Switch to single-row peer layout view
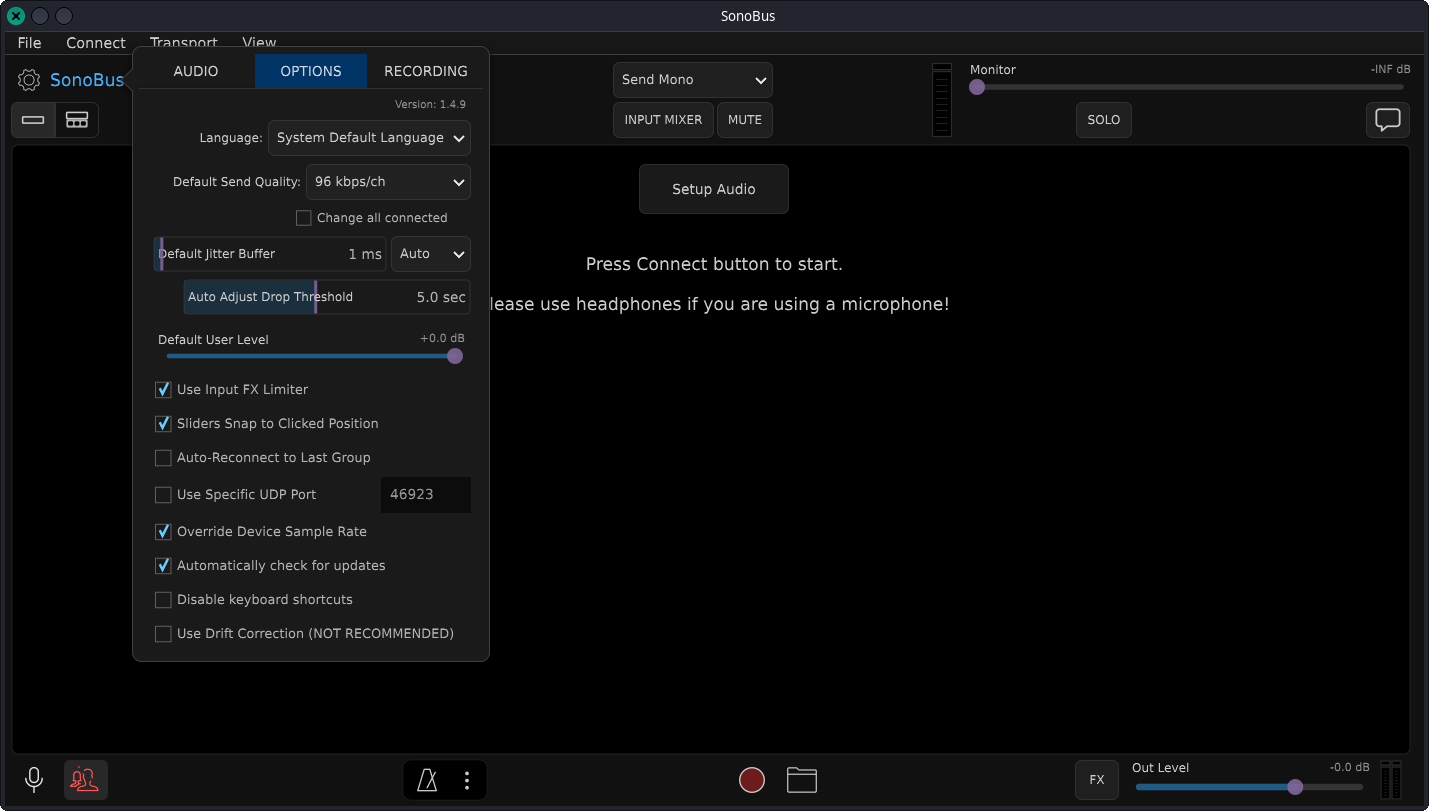Viewport: 1429px width, 811px height. (x=33, y=120)
